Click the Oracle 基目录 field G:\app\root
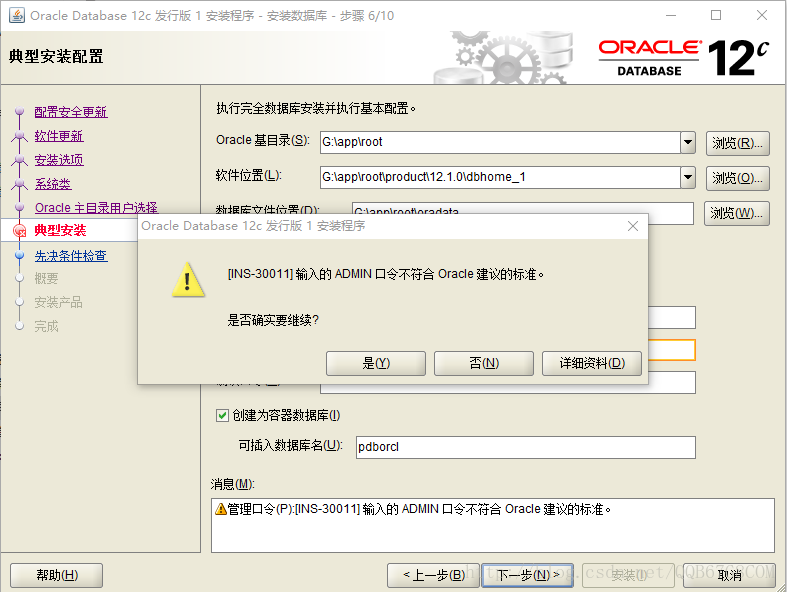 pyautogui.click(x=500, y=143)
